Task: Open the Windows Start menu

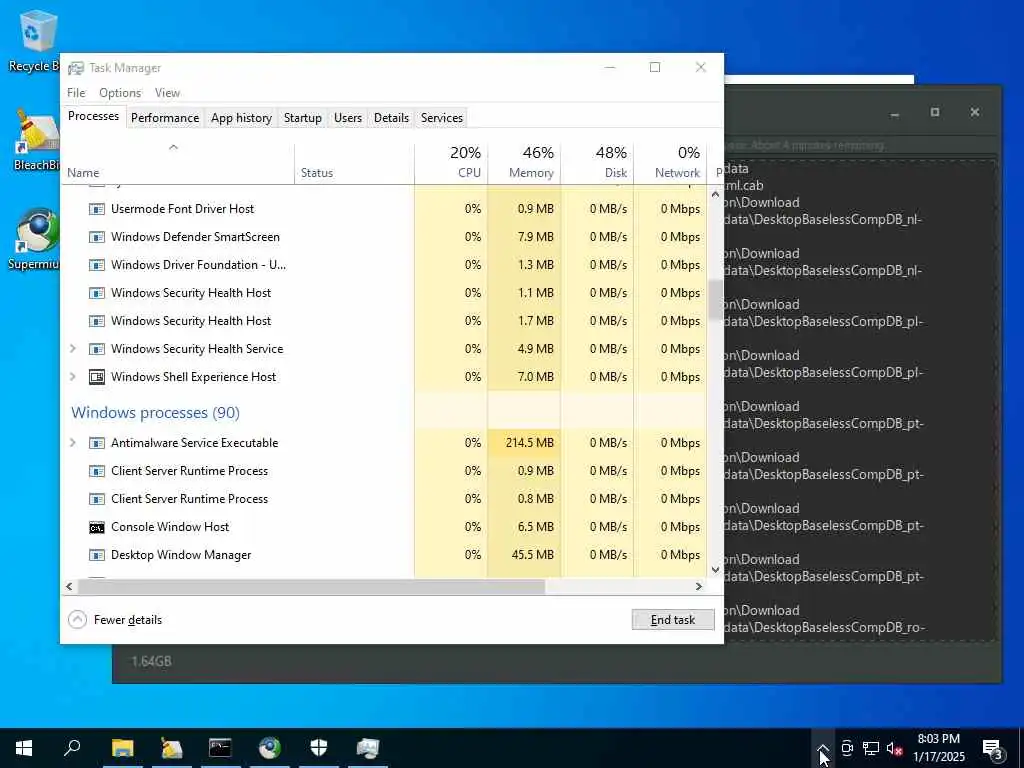Action: 24,748
